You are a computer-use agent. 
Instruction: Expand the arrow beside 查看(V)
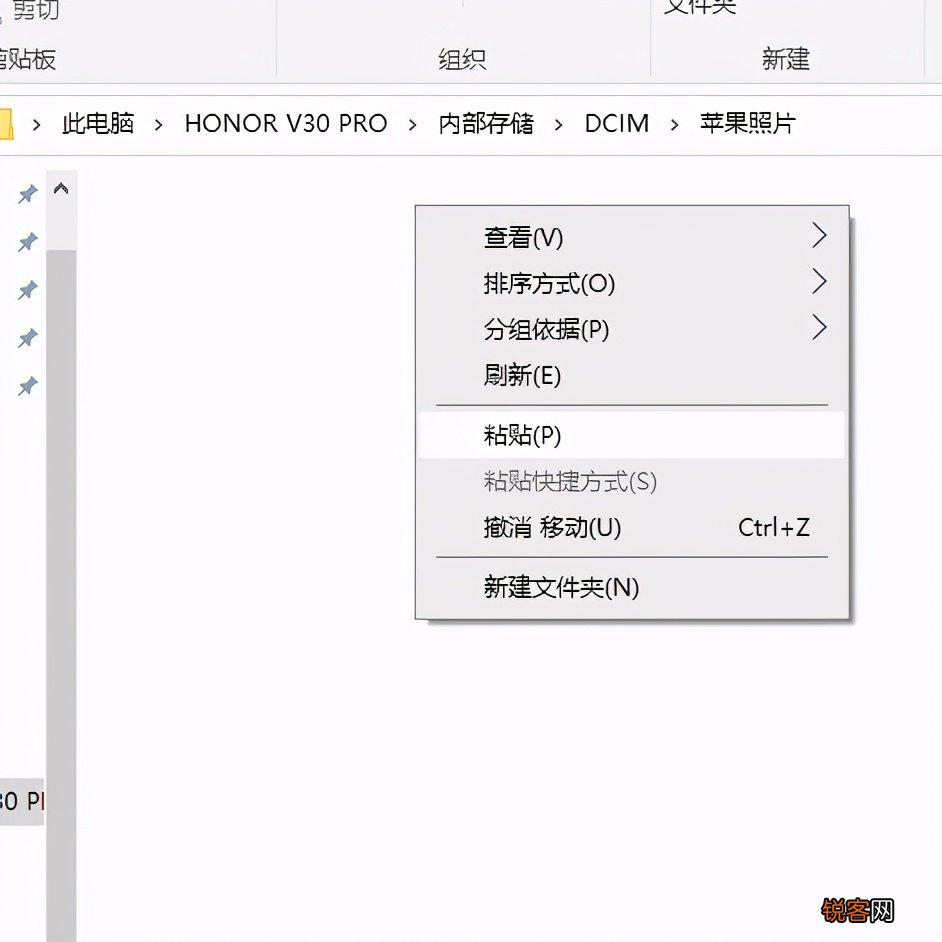(x=819, y=235)
